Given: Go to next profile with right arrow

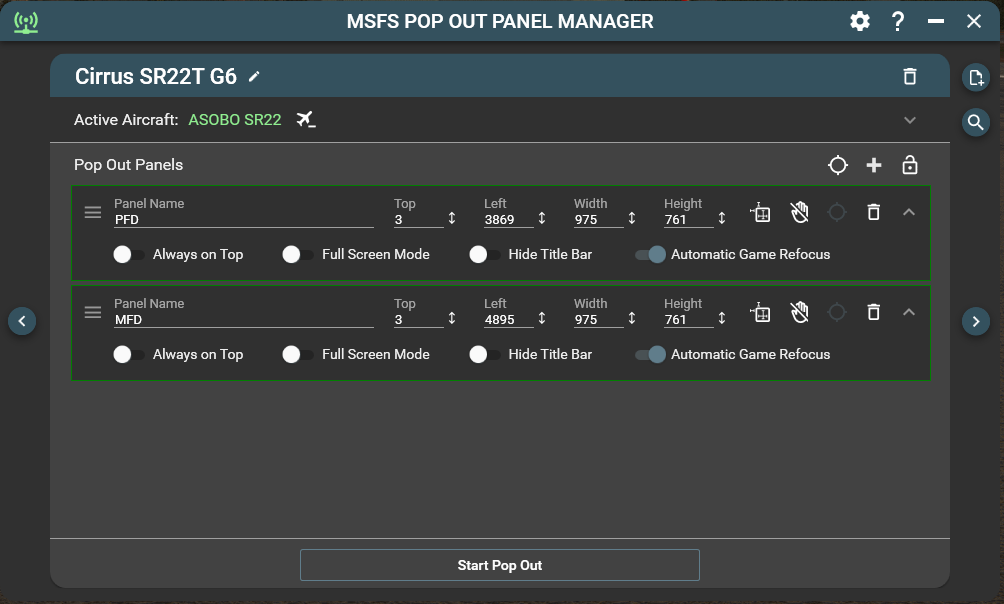Looking at the screenshot, I should [976, 321].
